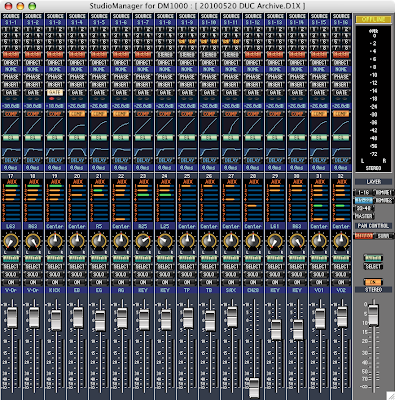Switch to layer 1-16

363,192
